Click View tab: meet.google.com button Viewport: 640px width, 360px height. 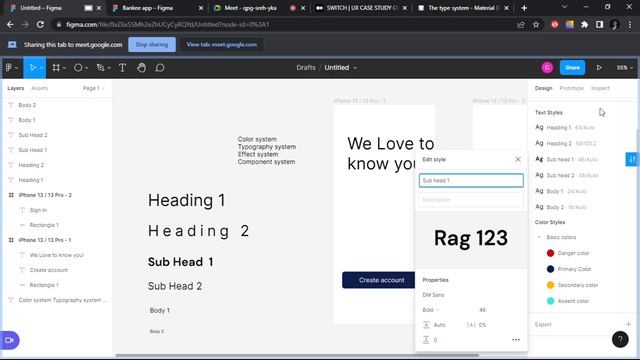click(222, 44)
